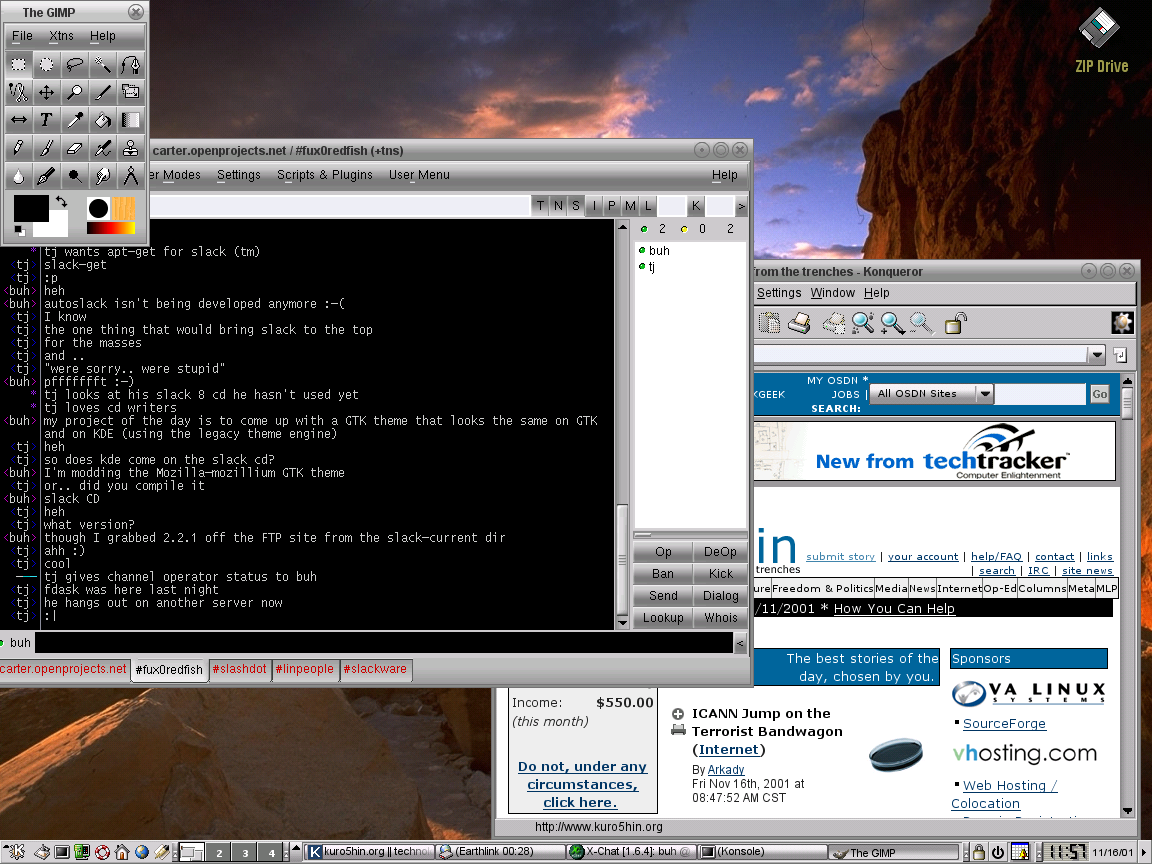Image resolution: width=1152 pixels, height=864 pixels.
Task: Toggle the S secret channel mode button
Action: tap(576, 206)
